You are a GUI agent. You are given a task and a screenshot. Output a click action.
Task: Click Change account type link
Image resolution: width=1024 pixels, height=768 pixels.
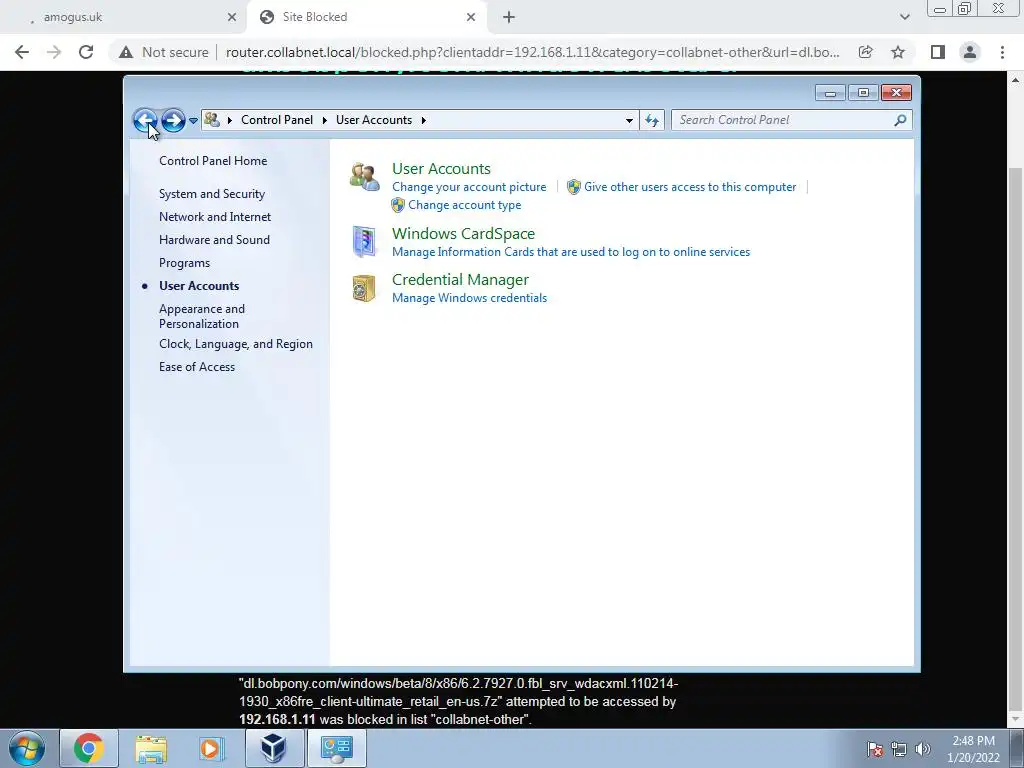pyautogui.click(x=464, y=205)
